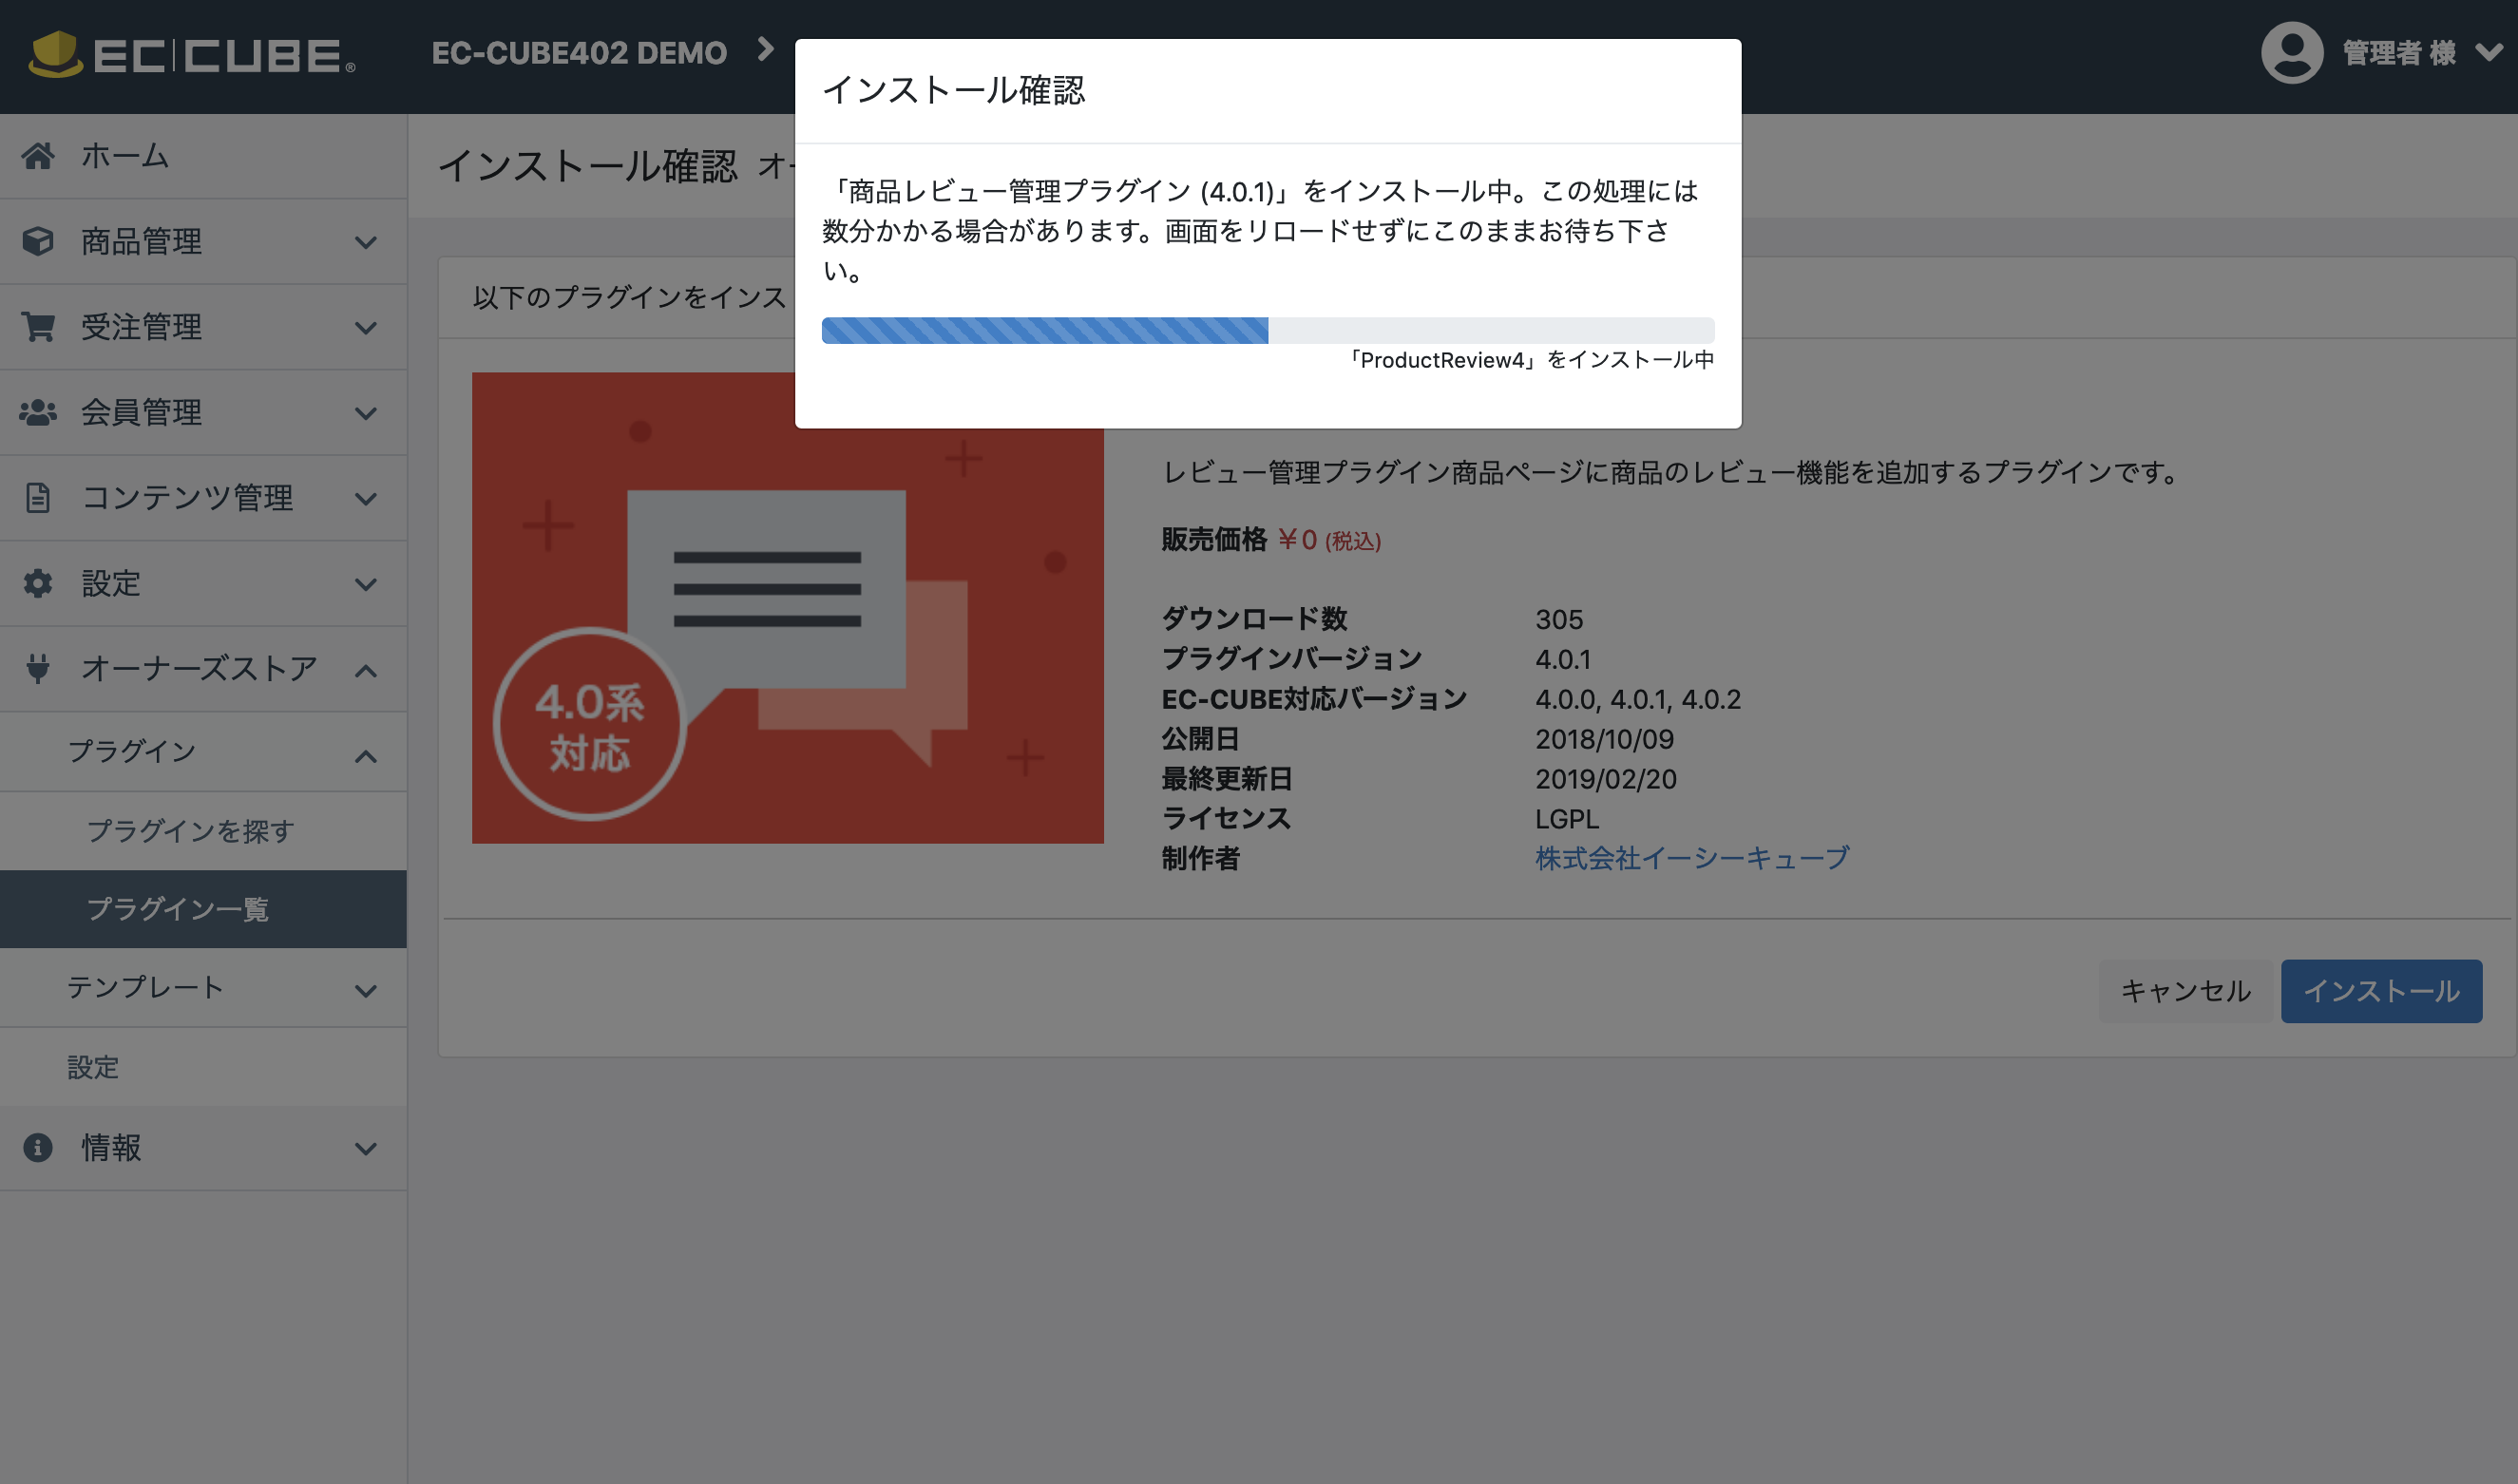Open the 株式会社イーシーキューブ author link
This screenshot has height=1484, width=2518.
[1692, 858]
